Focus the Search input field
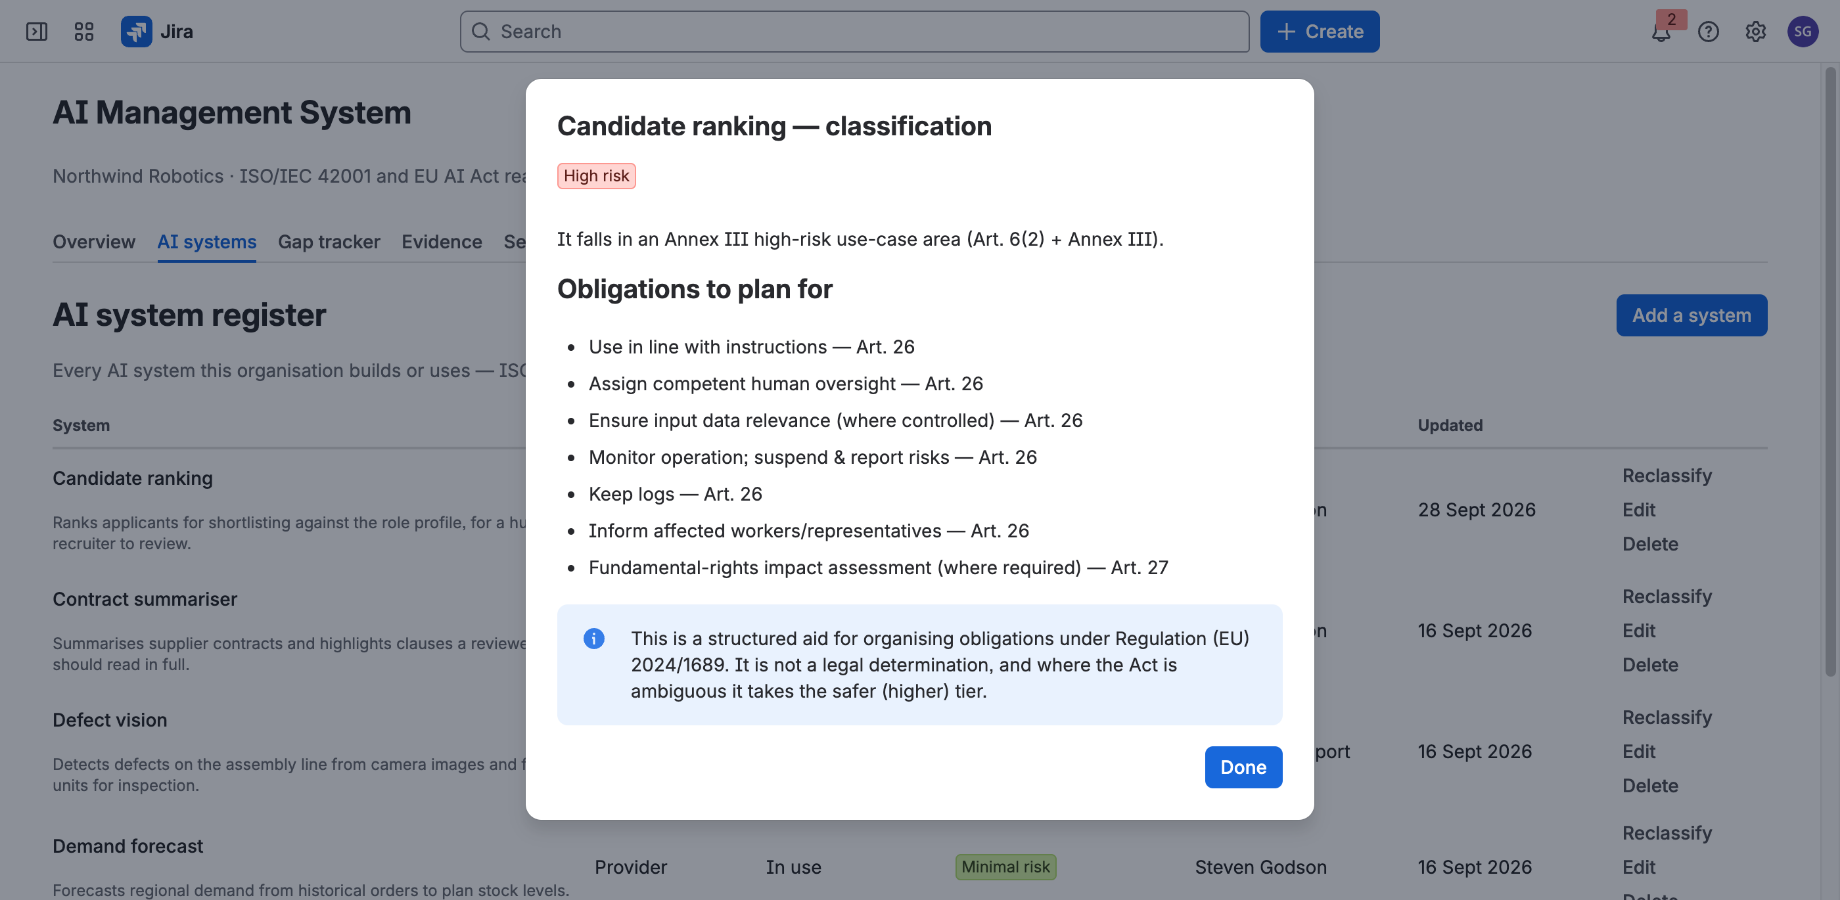This screenshot has height=900, width=1840. pyautogui.click(x=854, y=32)
